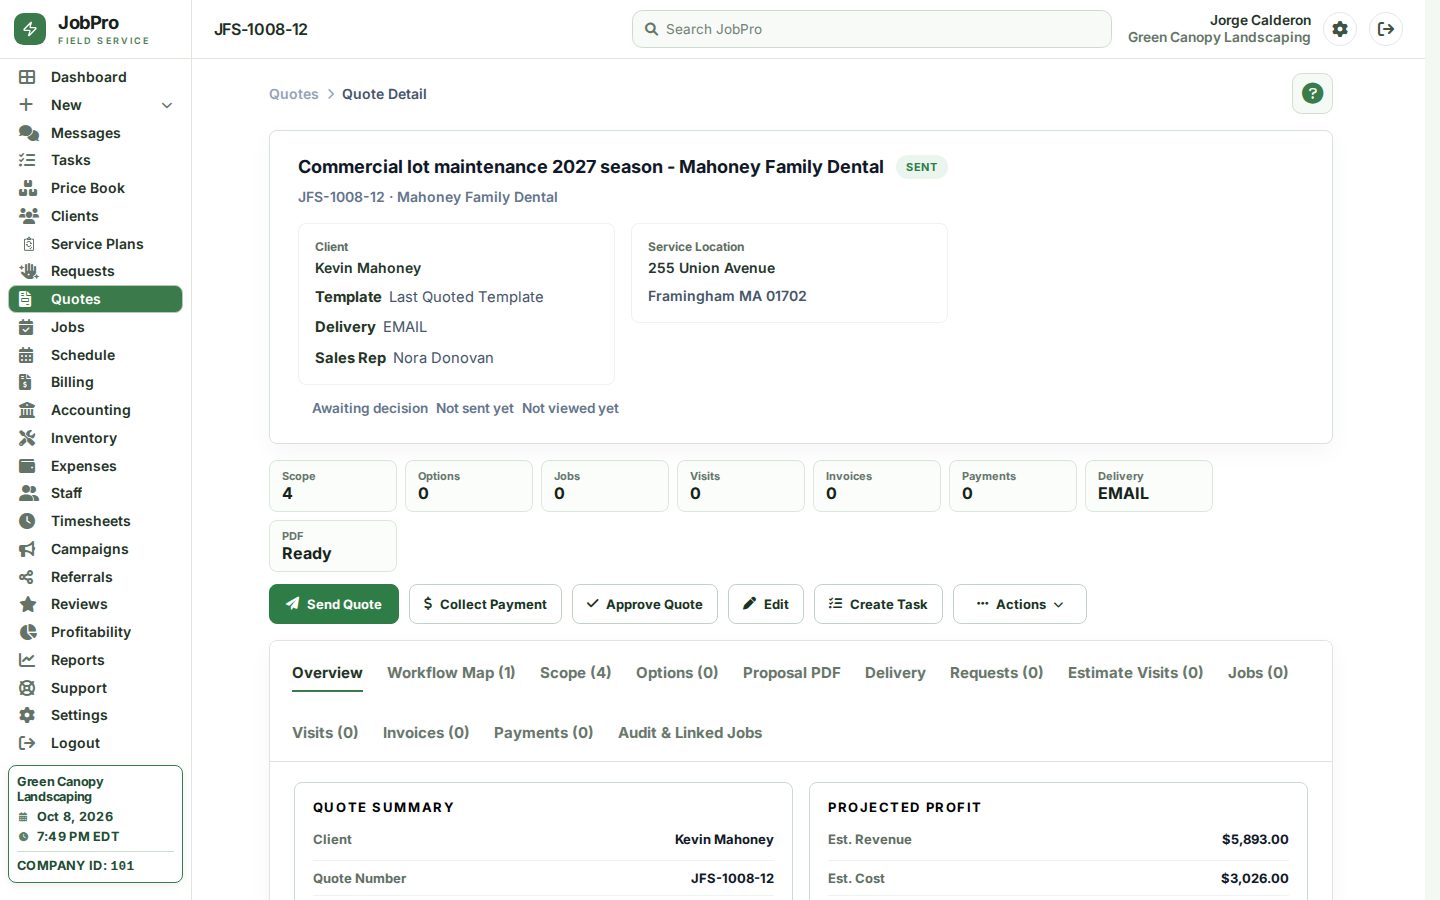Open the Scope (4) tab
This screenshot has height=900, width=1440.
point(575,673)
